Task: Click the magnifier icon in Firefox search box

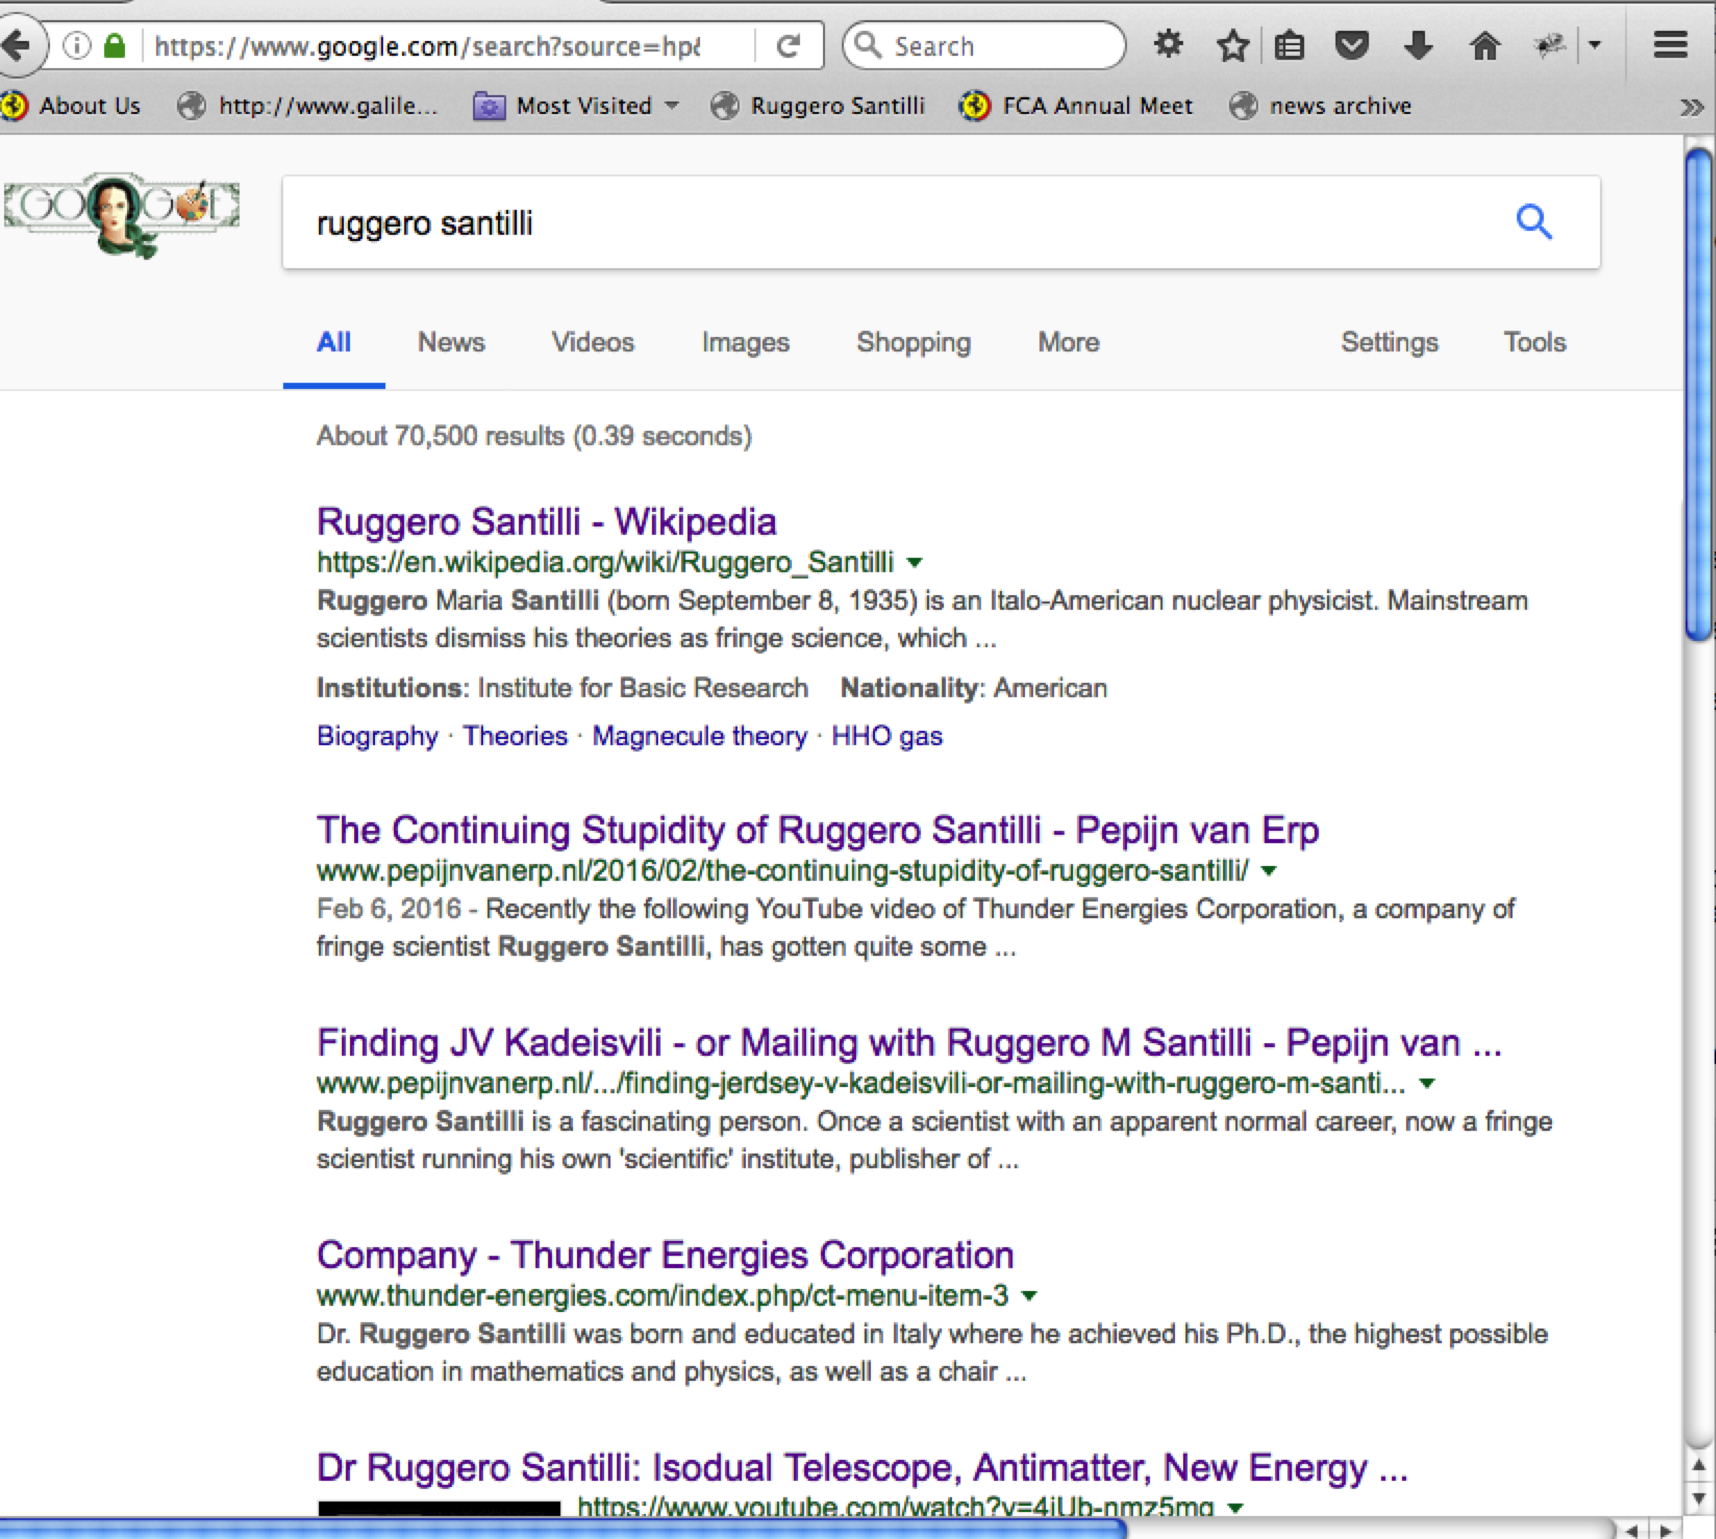Action: 868,45
